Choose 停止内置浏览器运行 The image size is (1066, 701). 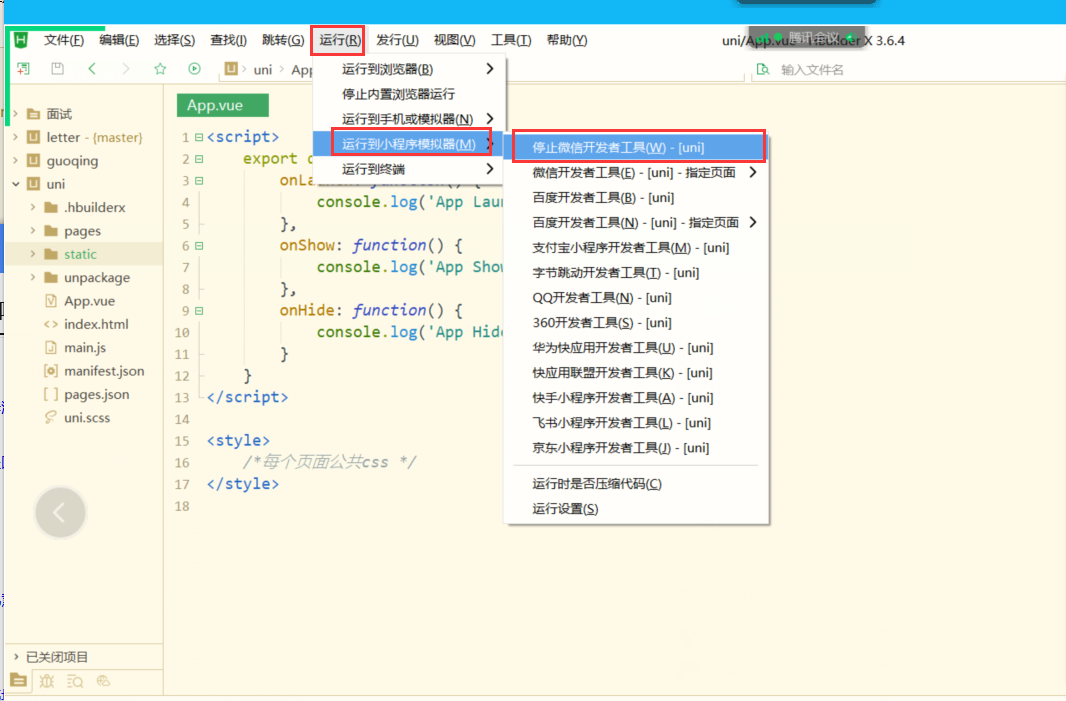[409, 94]
